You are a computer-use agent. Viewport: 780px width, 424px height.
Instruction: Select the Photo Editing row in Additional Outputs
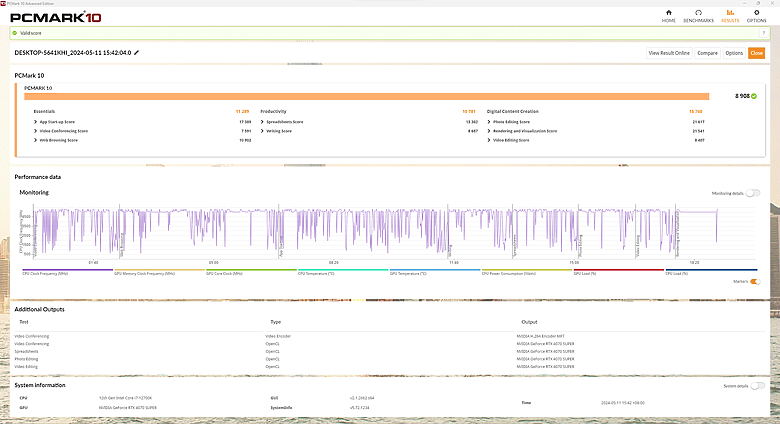click(x=390, y=359)
